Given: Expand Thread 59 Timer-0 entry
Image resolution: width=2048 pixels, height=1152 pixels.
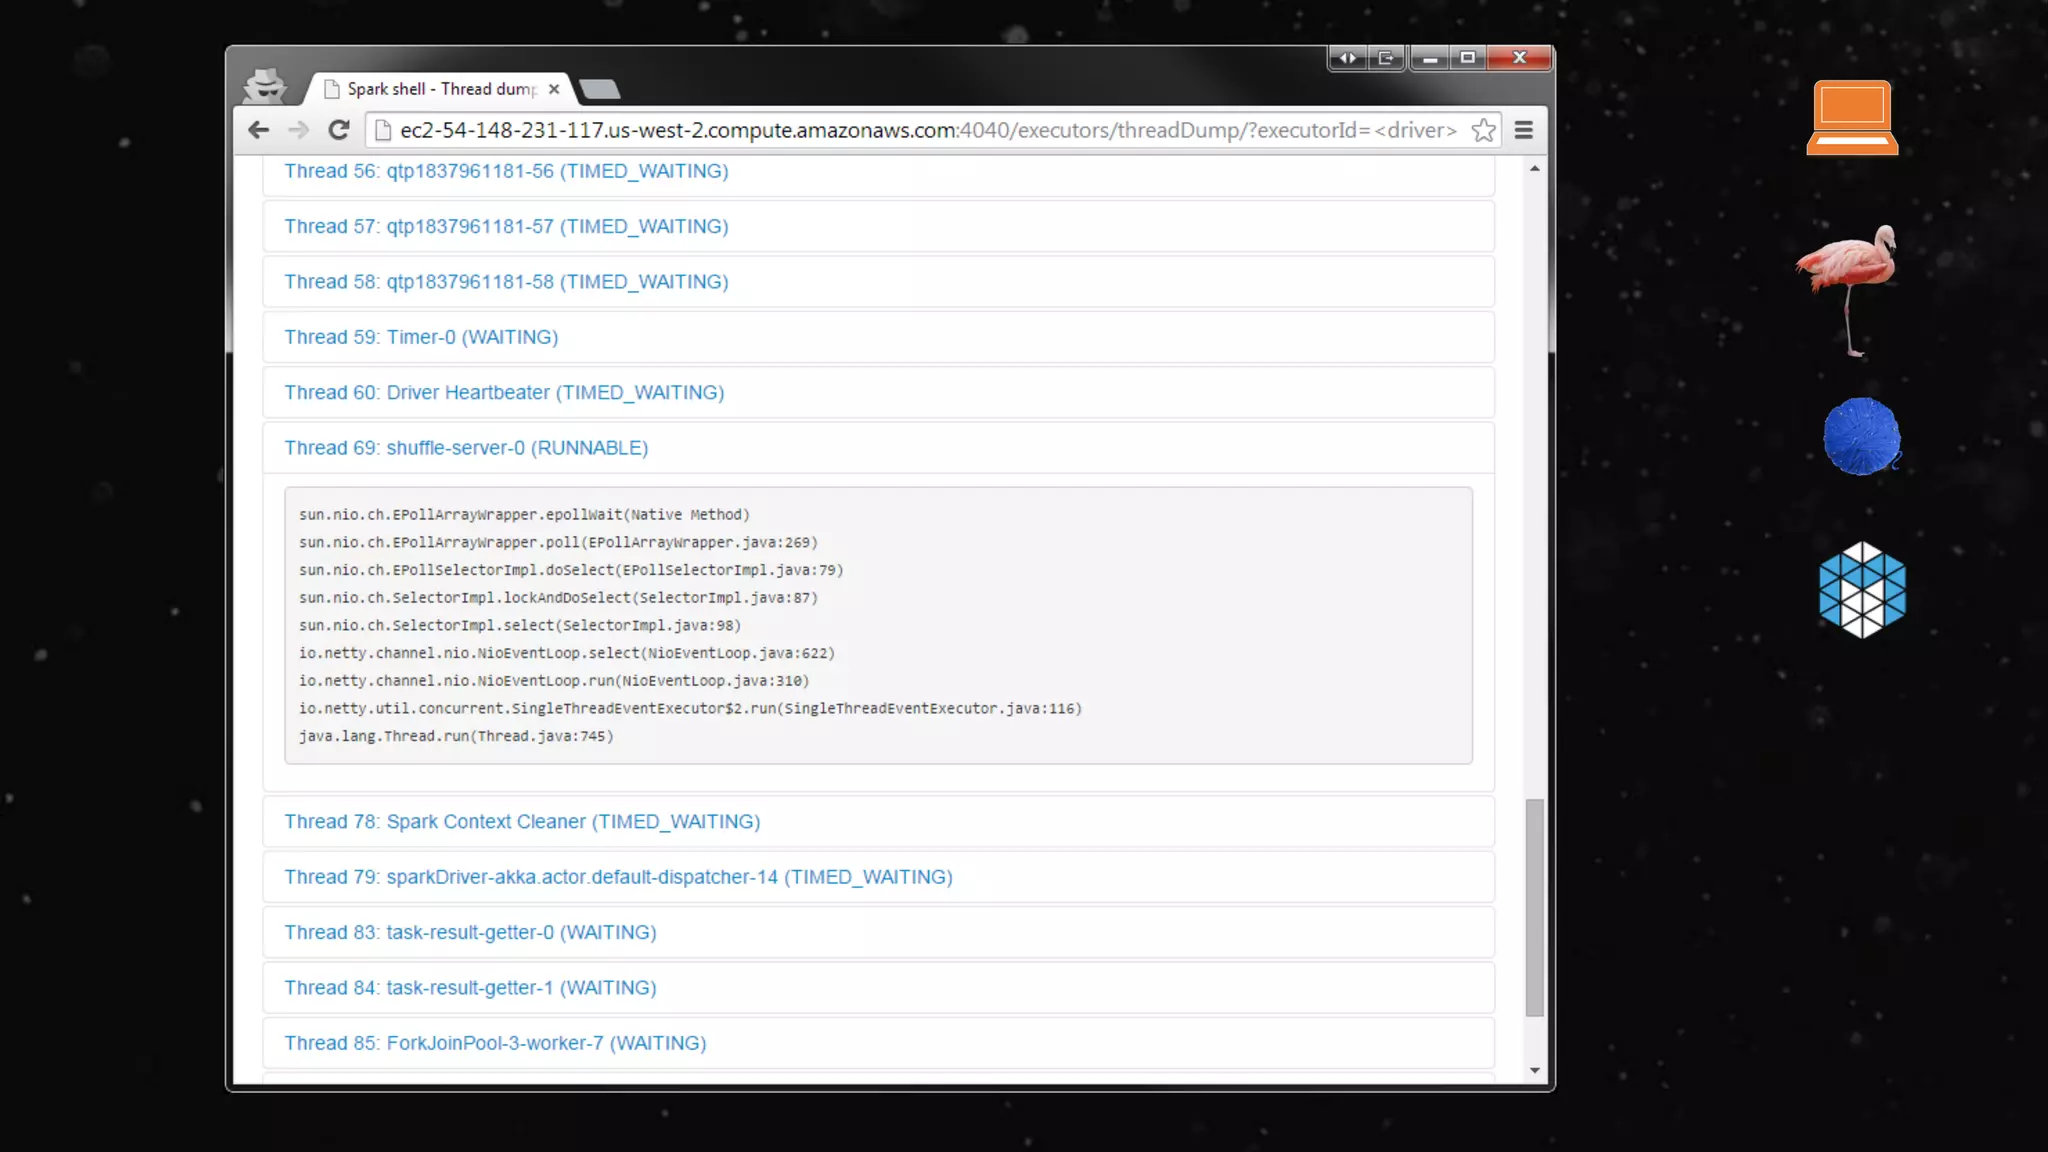Looking at the screenshot, I should [421, 338].
